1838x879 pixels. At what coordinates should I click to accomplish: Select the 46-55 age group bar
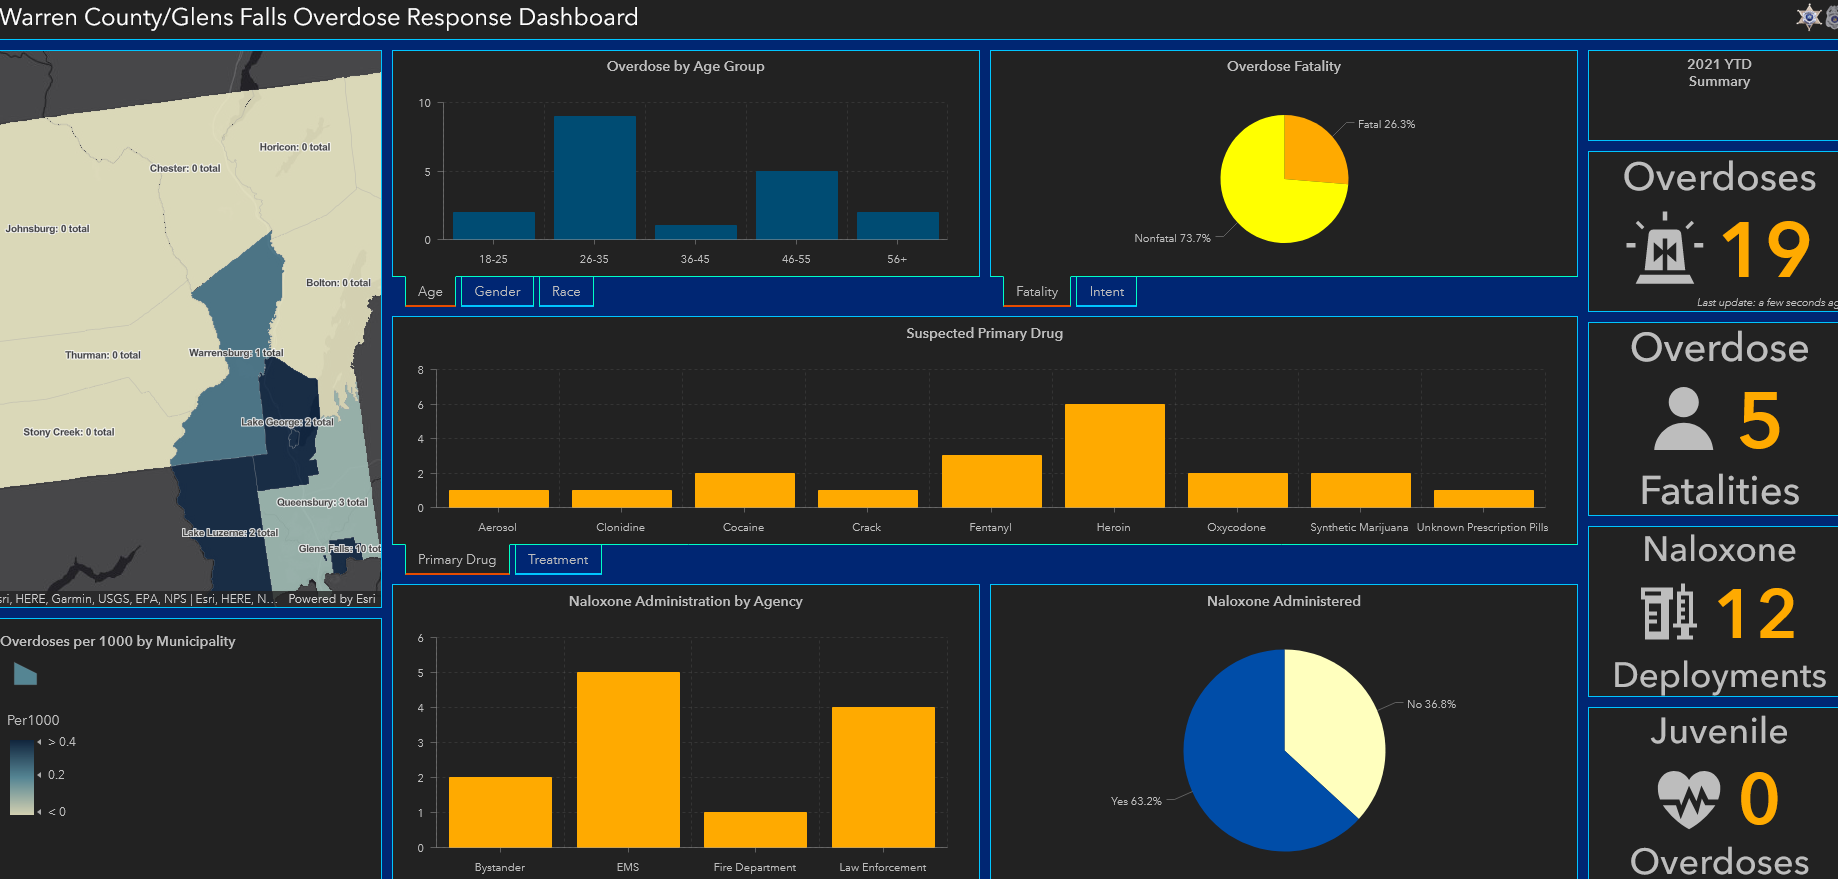tap(797, 205)
